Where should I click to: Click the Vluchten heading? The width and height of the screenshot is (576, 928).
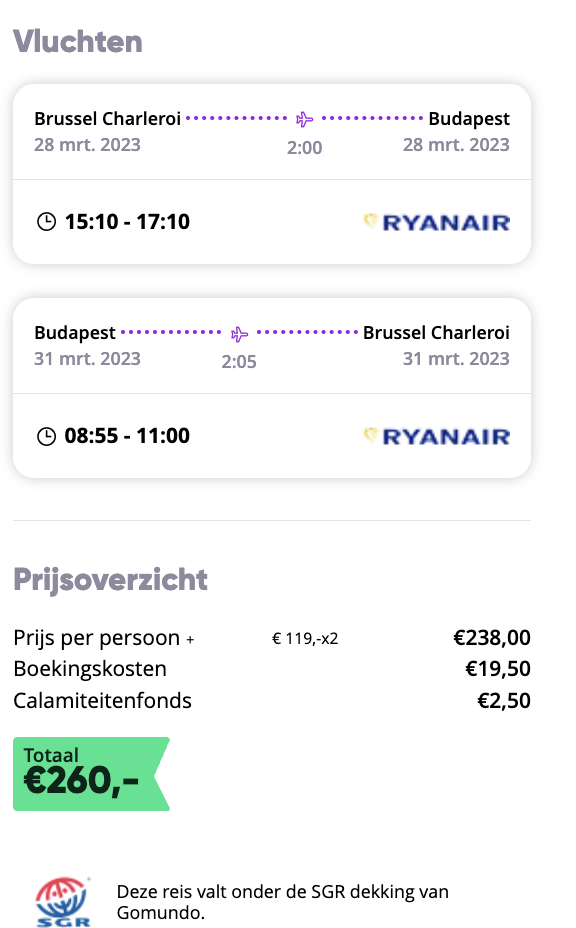78,42
